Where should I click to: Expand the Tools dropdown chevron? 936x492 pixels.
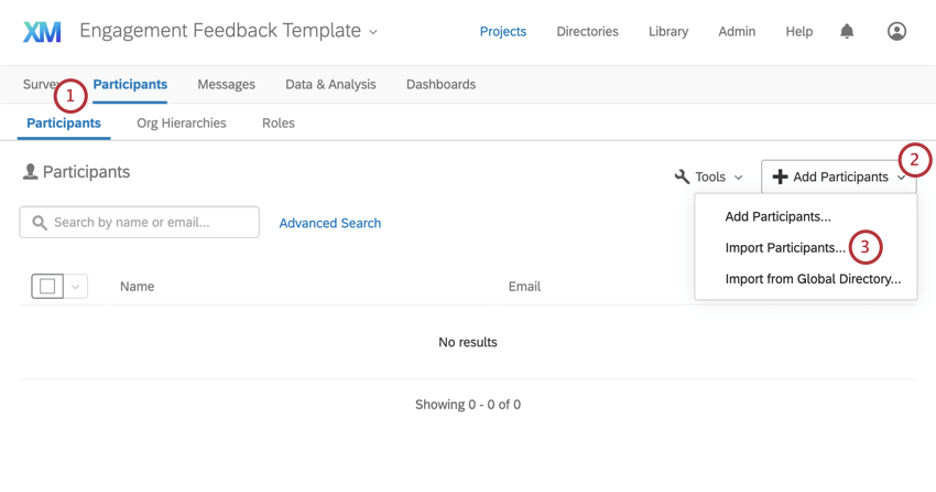click(x=739, y=178)
